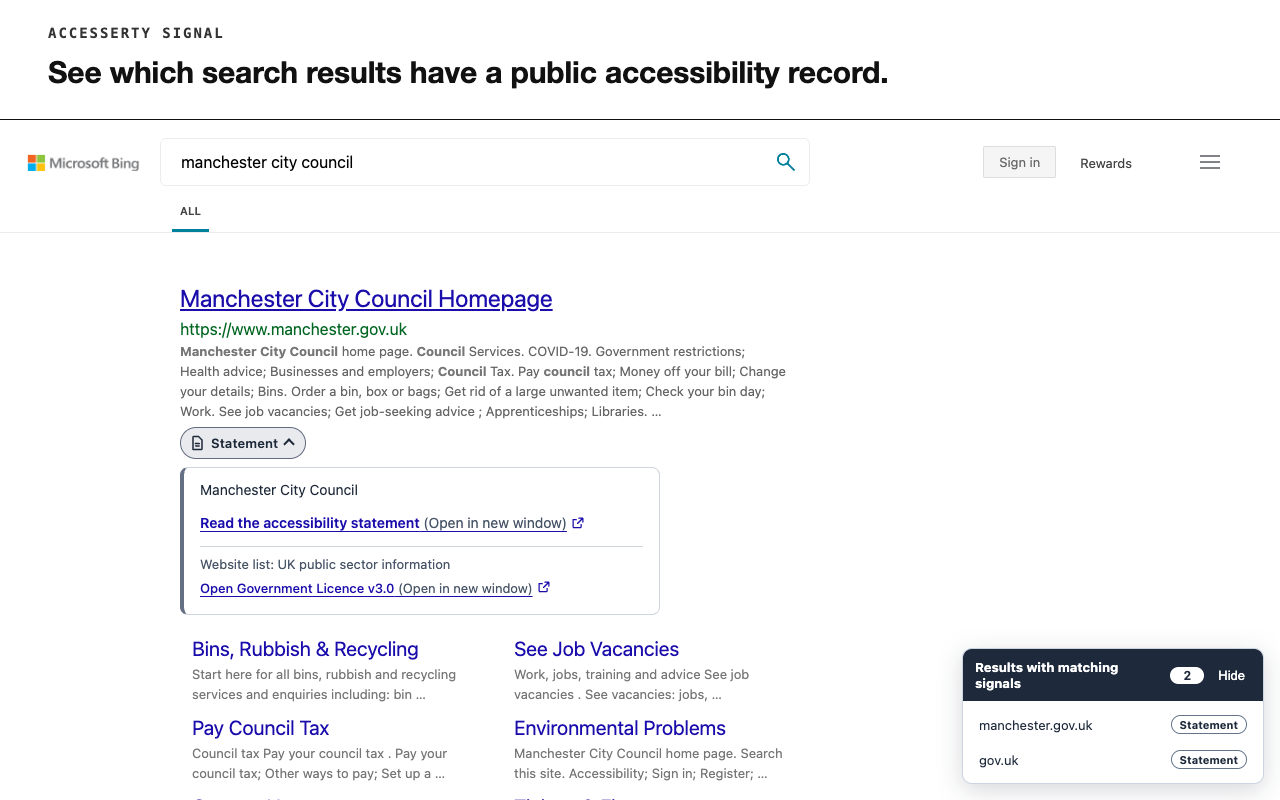Click external-link icon after Open Government Licence
This screenshot has width=1280, height=800.
544,588
